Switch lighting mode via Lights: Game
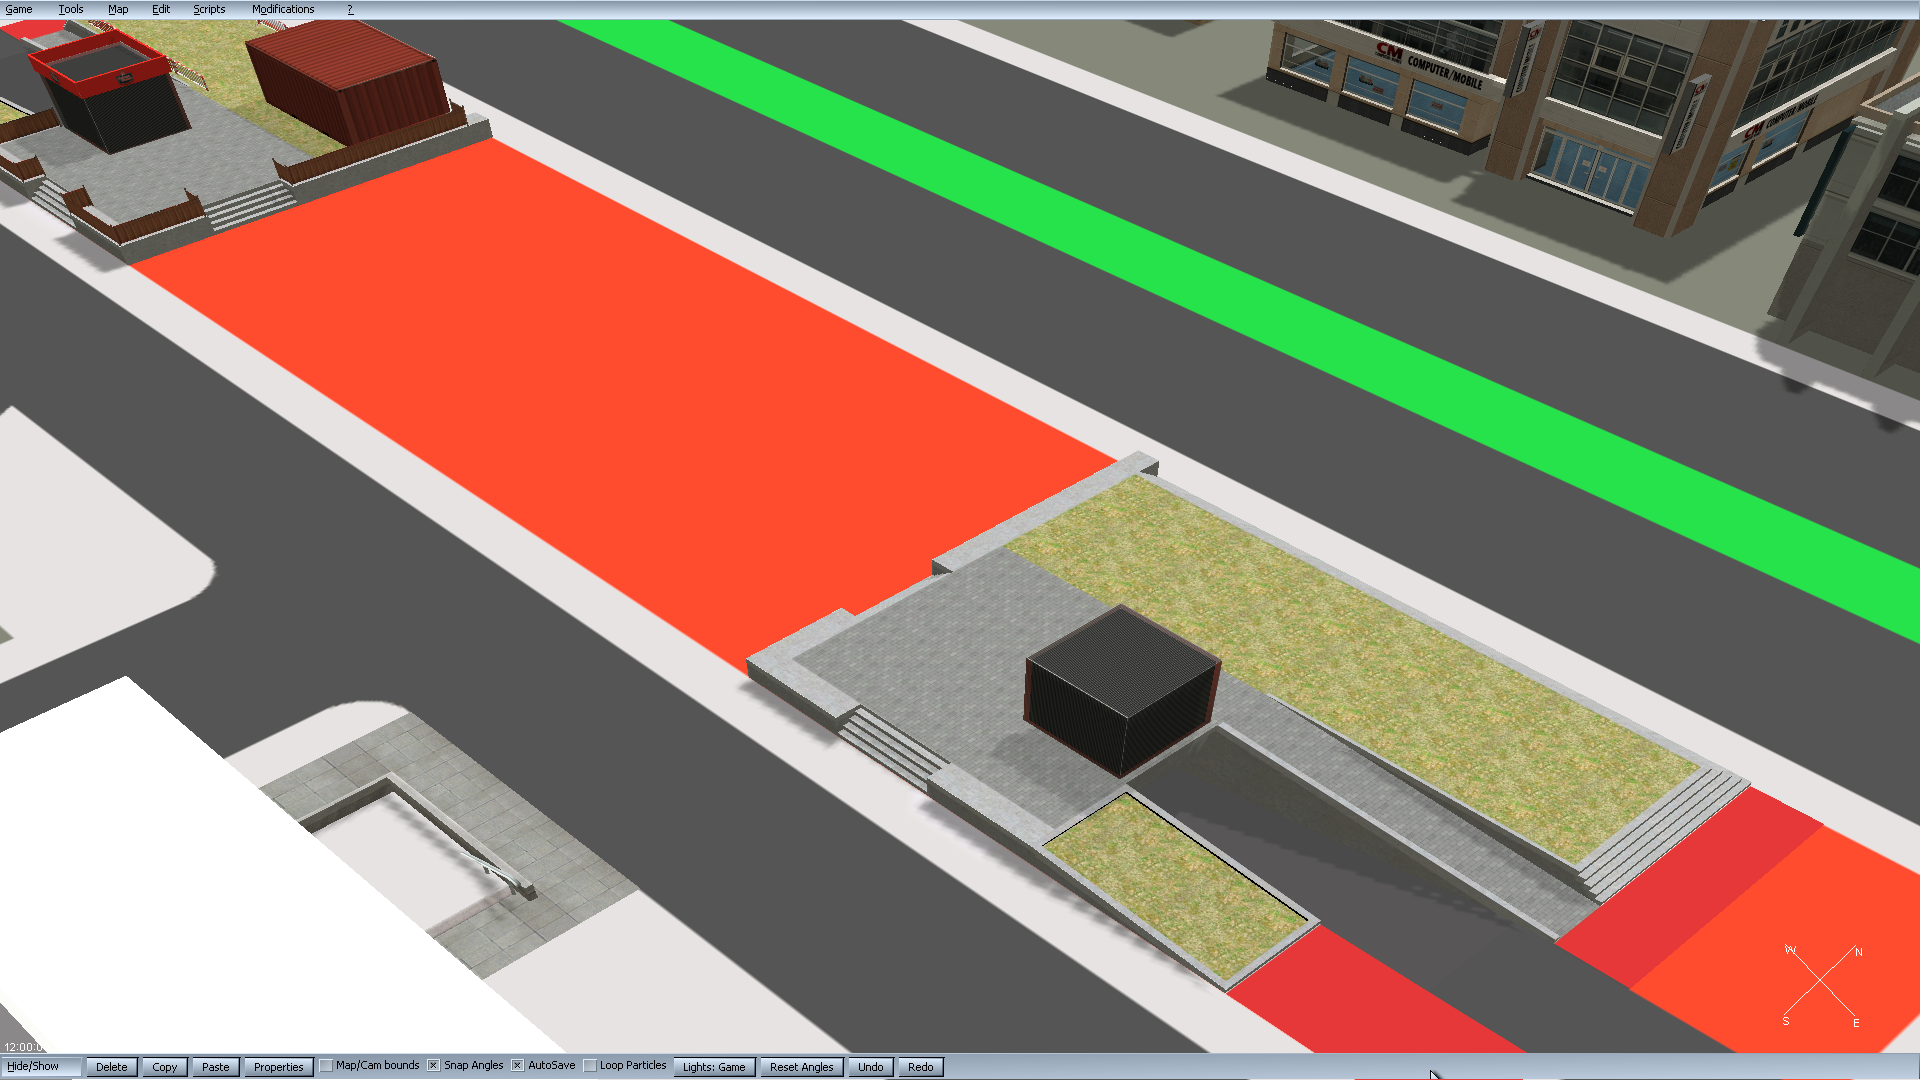 (714, 1067)
